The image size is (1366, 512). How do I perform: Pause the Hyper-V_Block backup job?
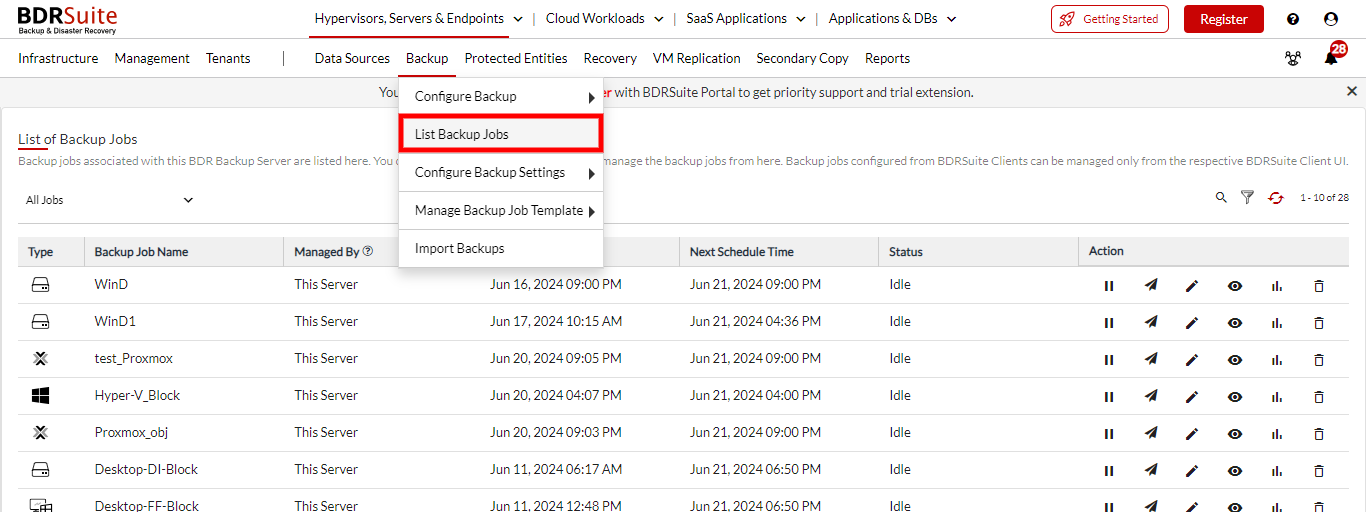[1109, 397]
